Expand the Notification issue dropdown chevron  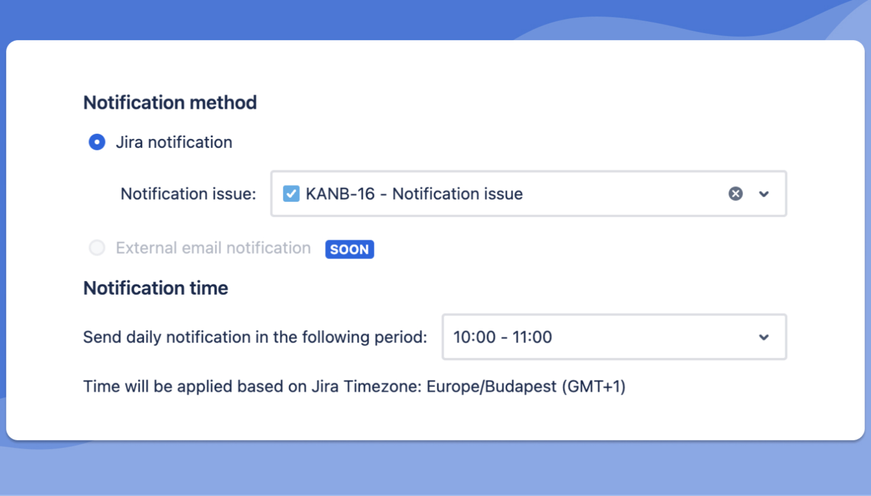pyautogui.click(x=764, y=194)
